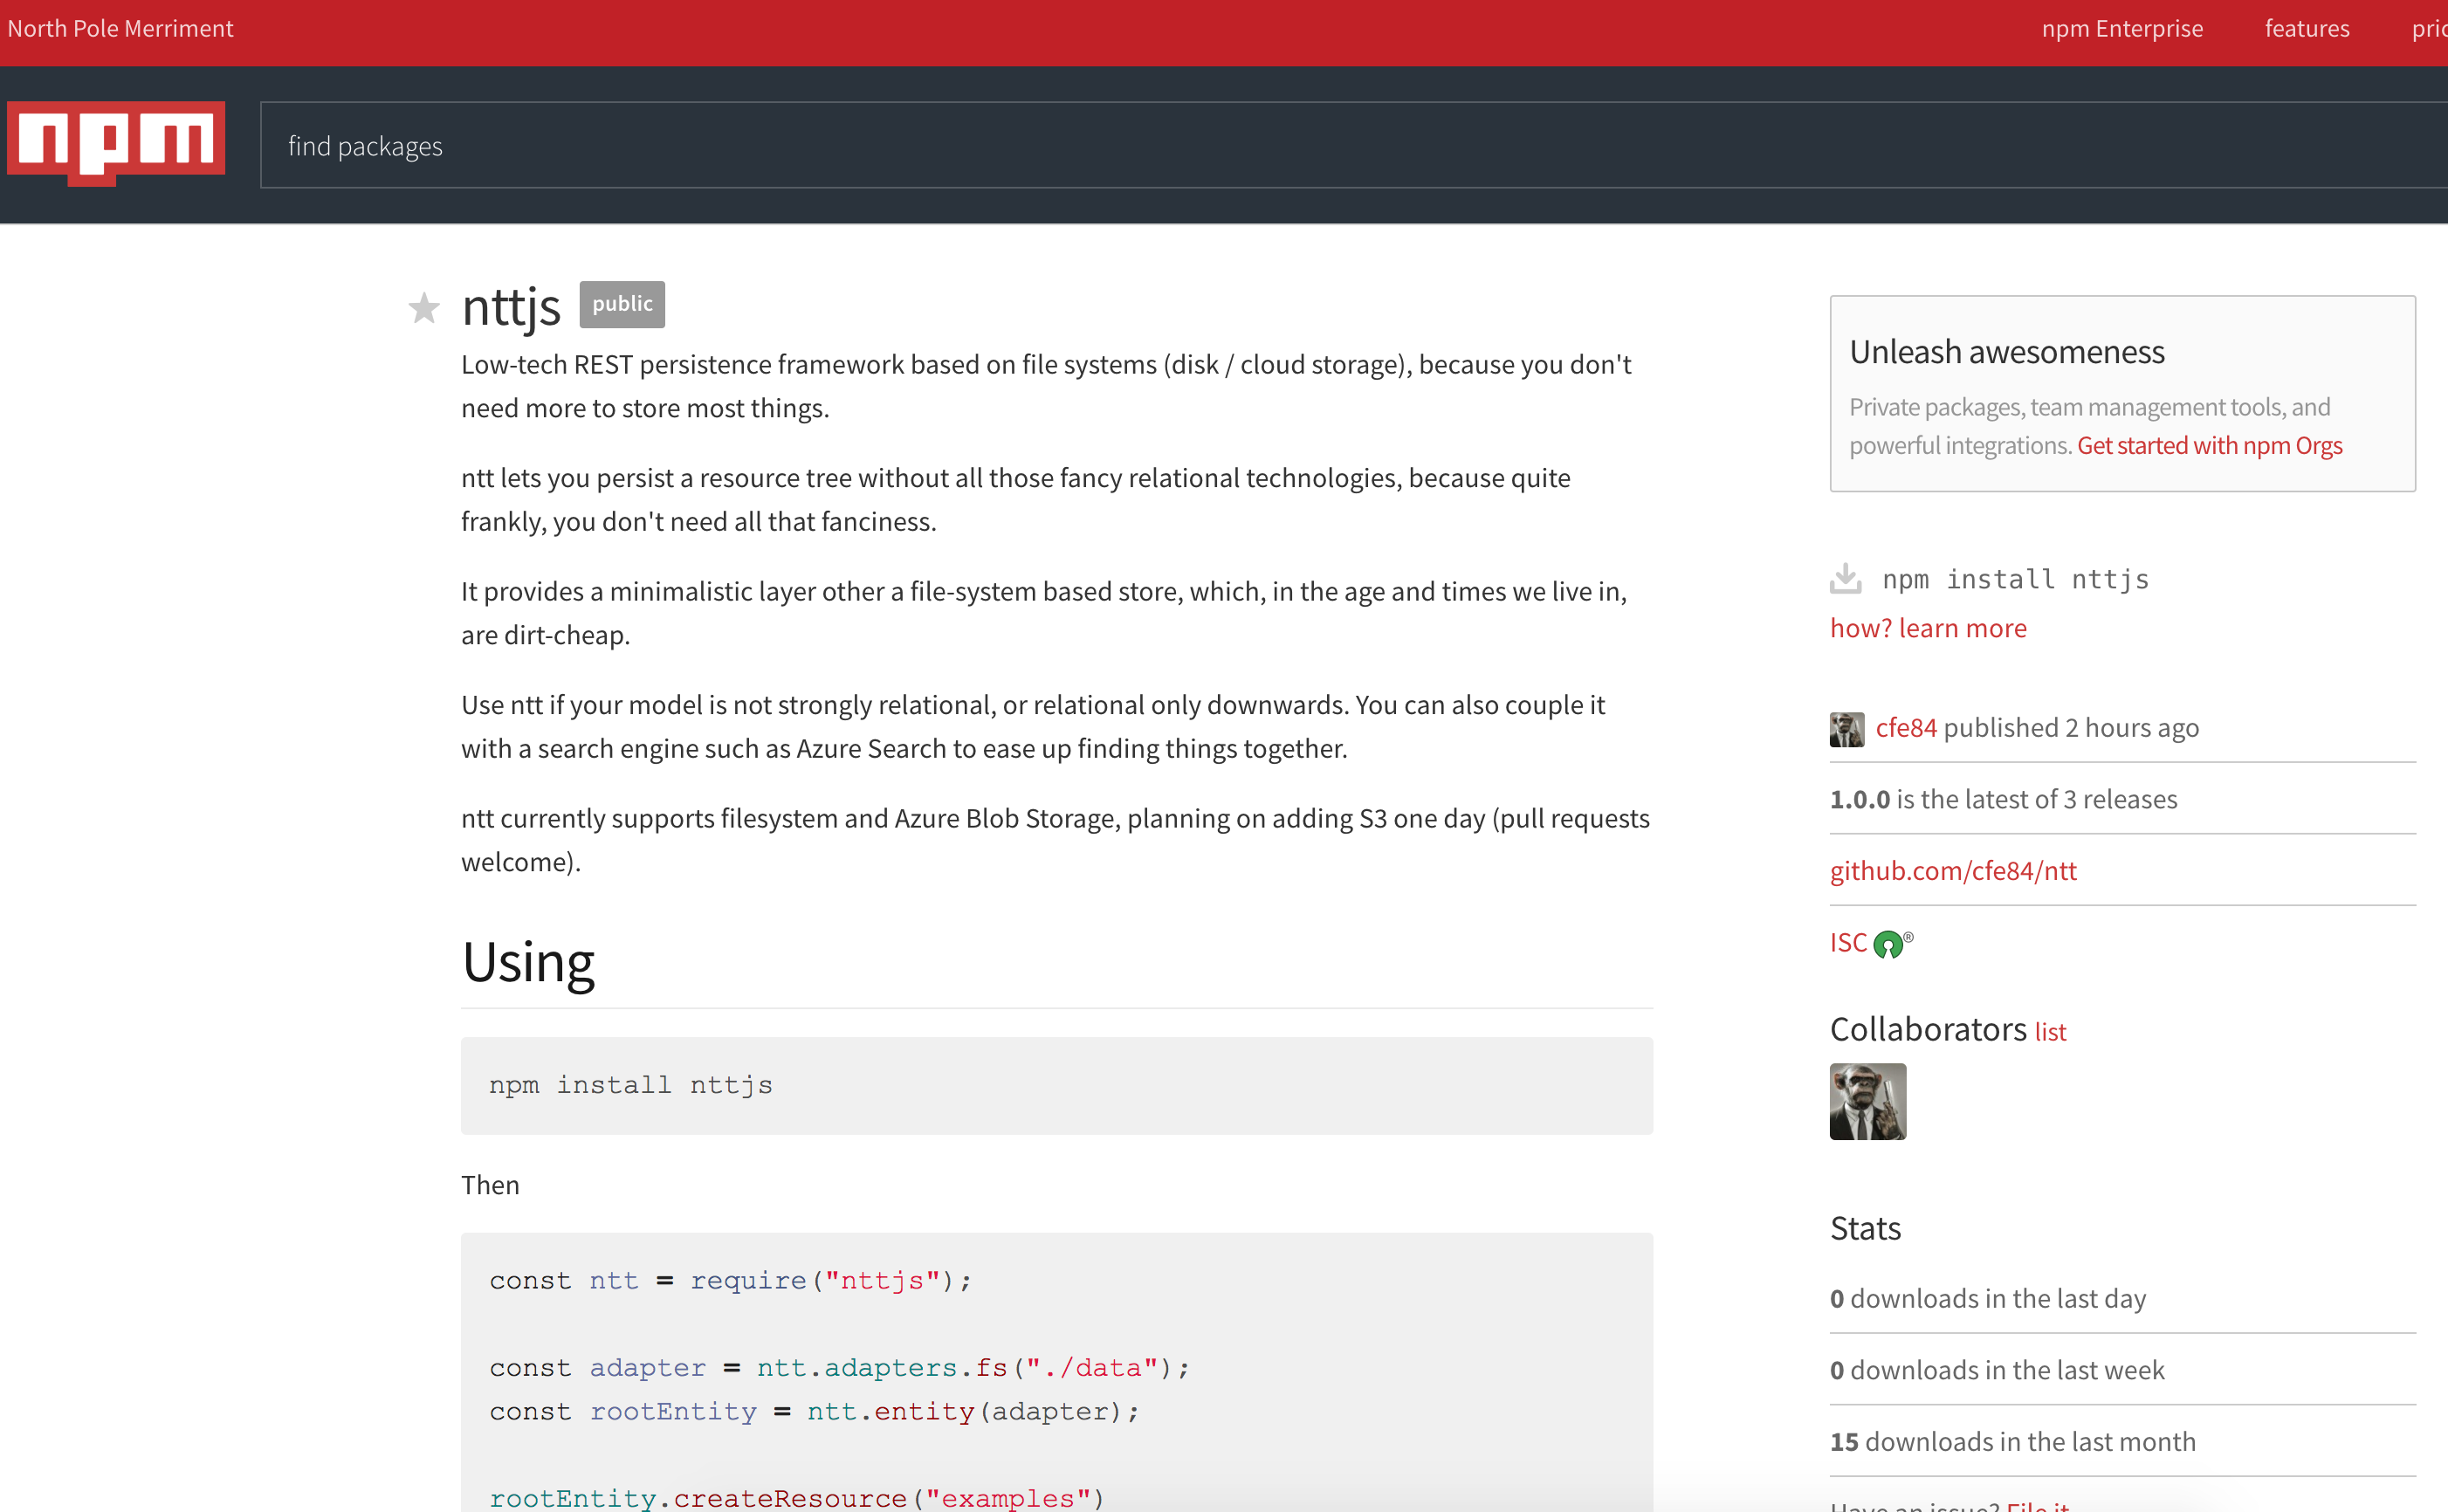Screen dimensions: 2448x1512
Task: Click North Pole Merriment text
Action: pos(120,29)
